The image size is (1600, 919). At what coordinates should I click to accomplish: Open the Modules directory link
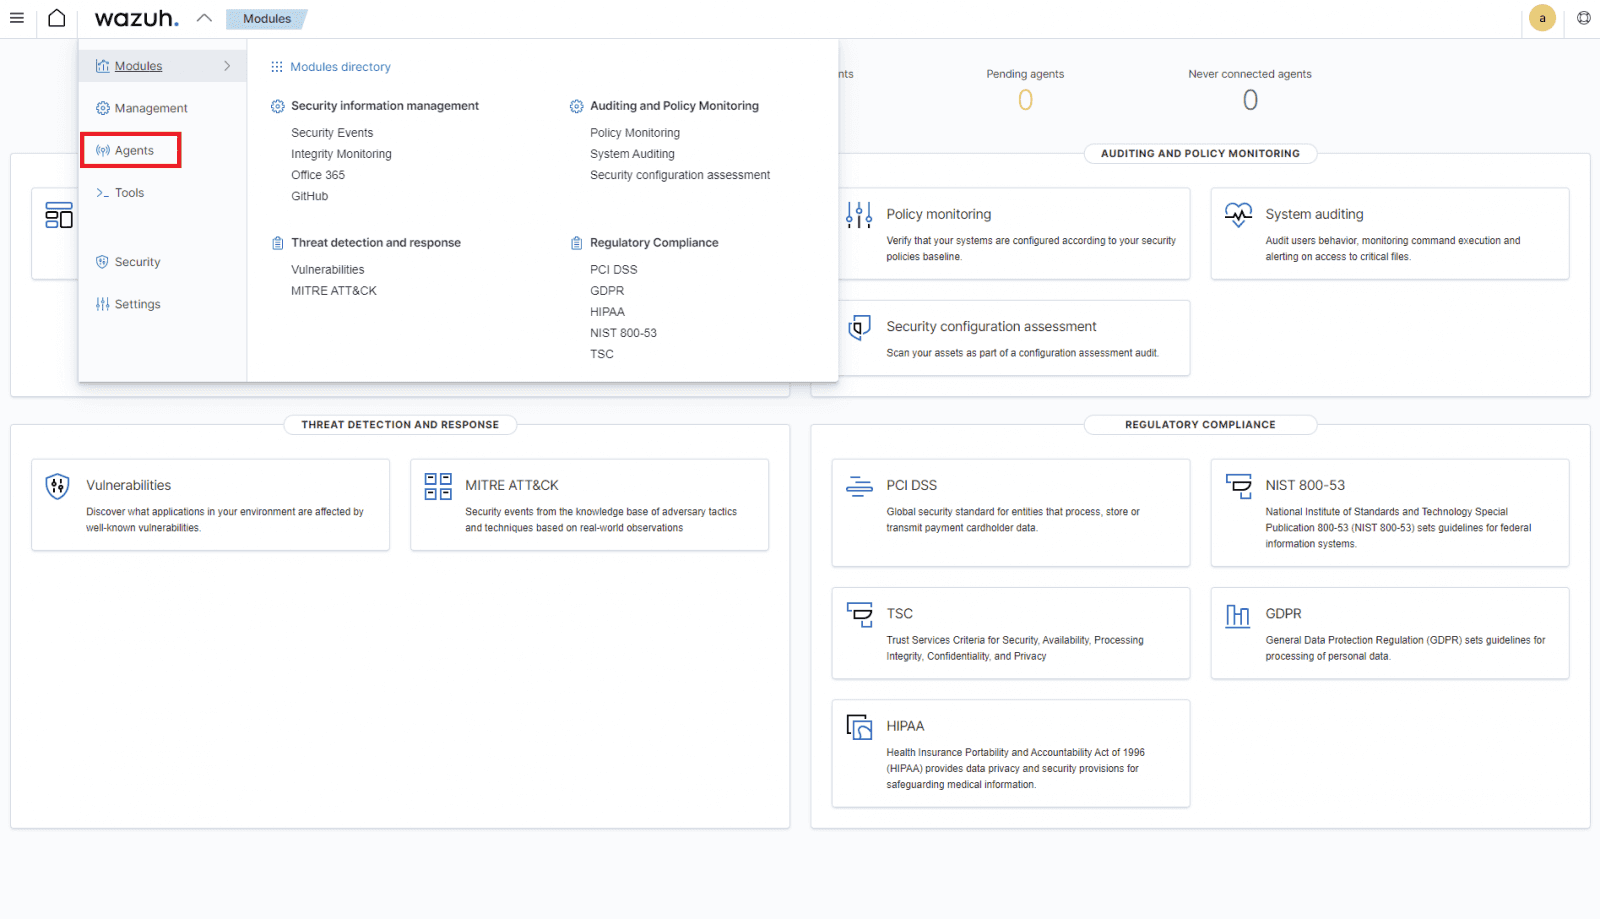tap(340, 67)
